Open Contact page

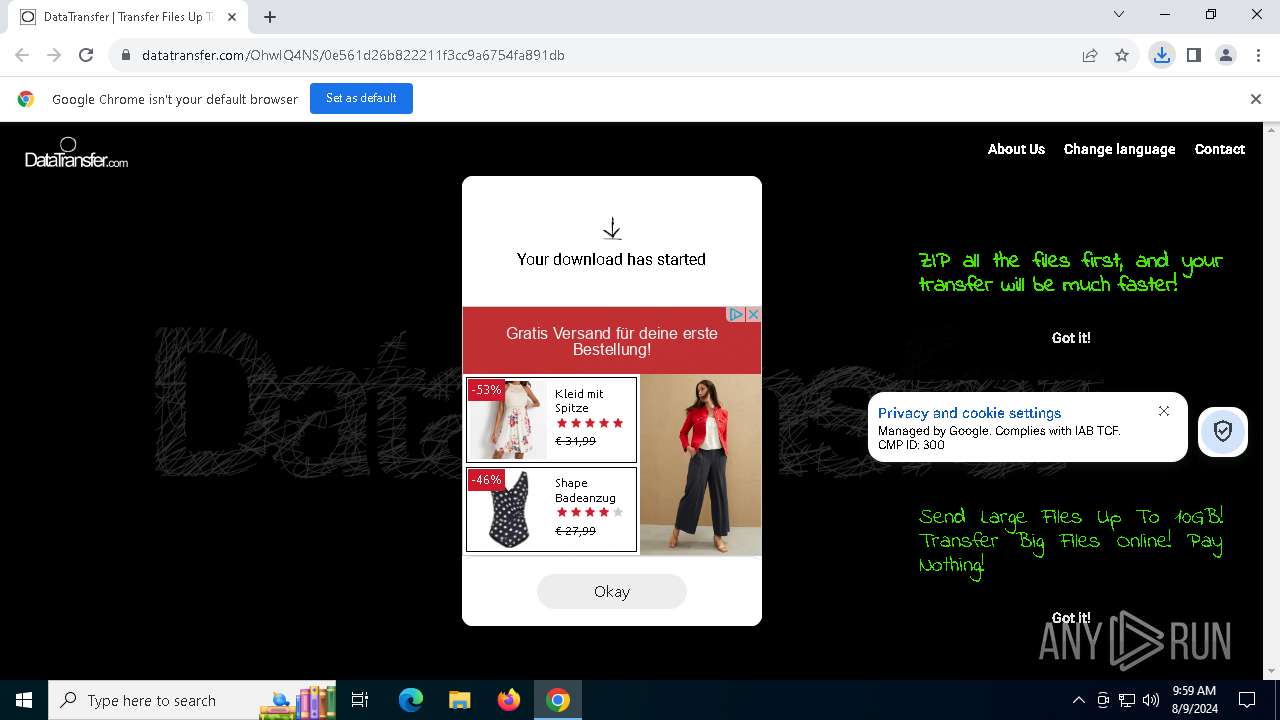[1219, 149]
